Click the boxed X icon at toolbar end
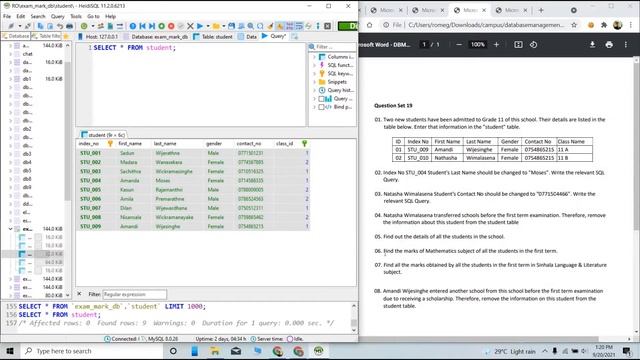This screenshot has width=640, height=360. (327, 26)
